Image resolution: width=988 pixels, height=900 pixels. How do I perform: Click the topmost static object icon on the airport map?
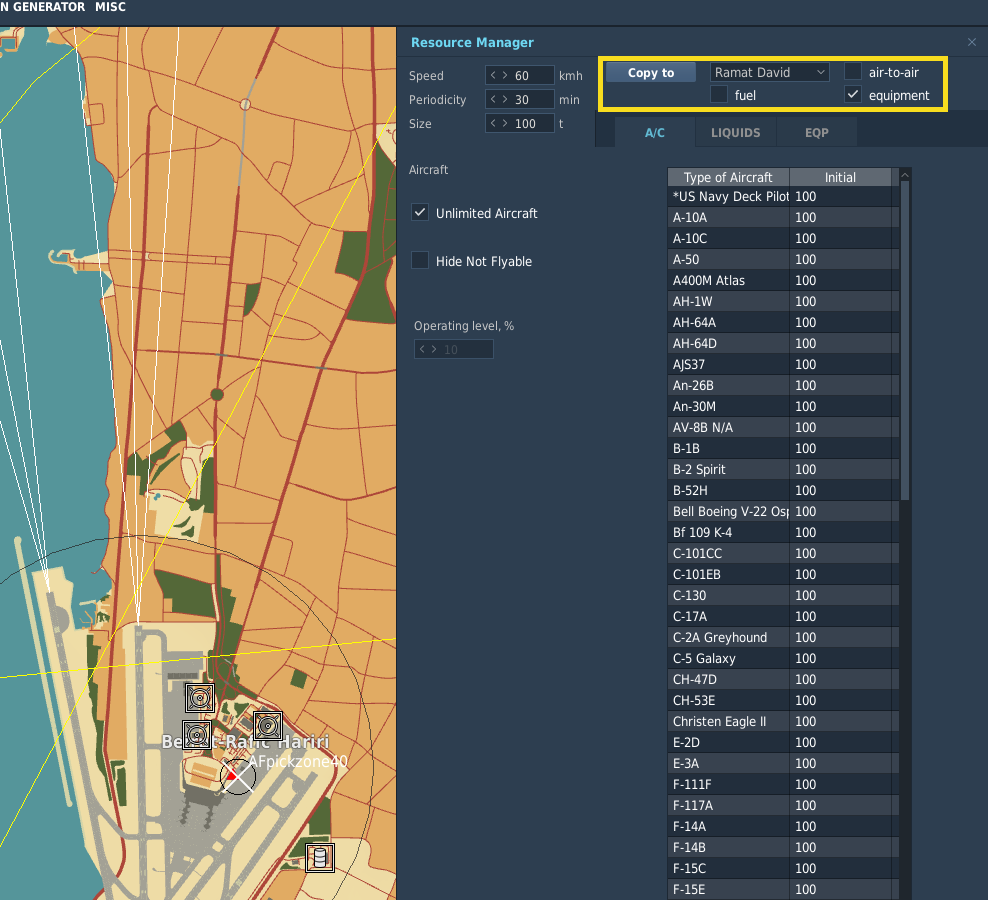point(200,698)
